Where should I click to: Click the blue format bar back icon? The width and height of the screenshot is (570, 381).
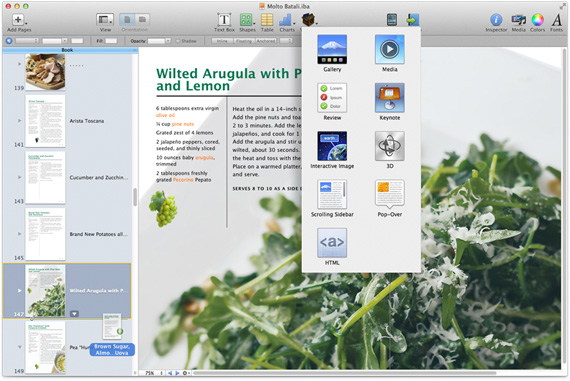pyautogui.click(x=9, y=41)
